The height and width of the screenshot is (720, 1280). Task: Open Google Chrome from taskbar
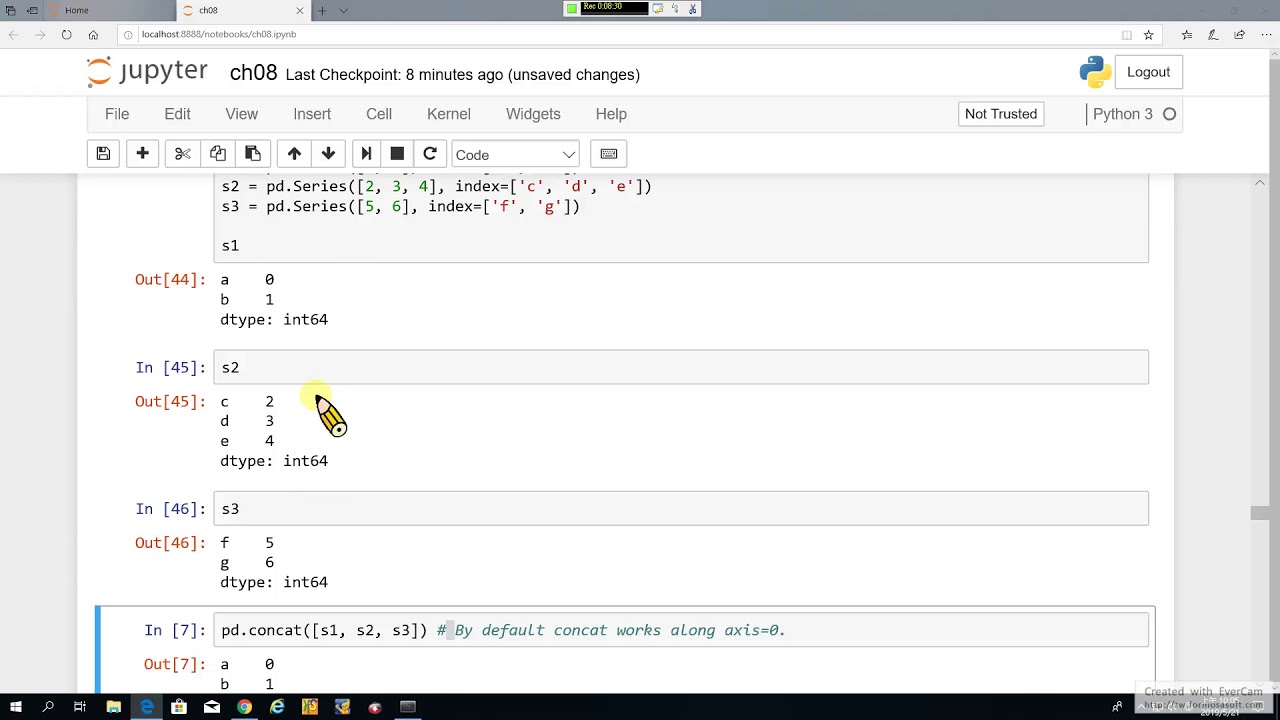244,707
